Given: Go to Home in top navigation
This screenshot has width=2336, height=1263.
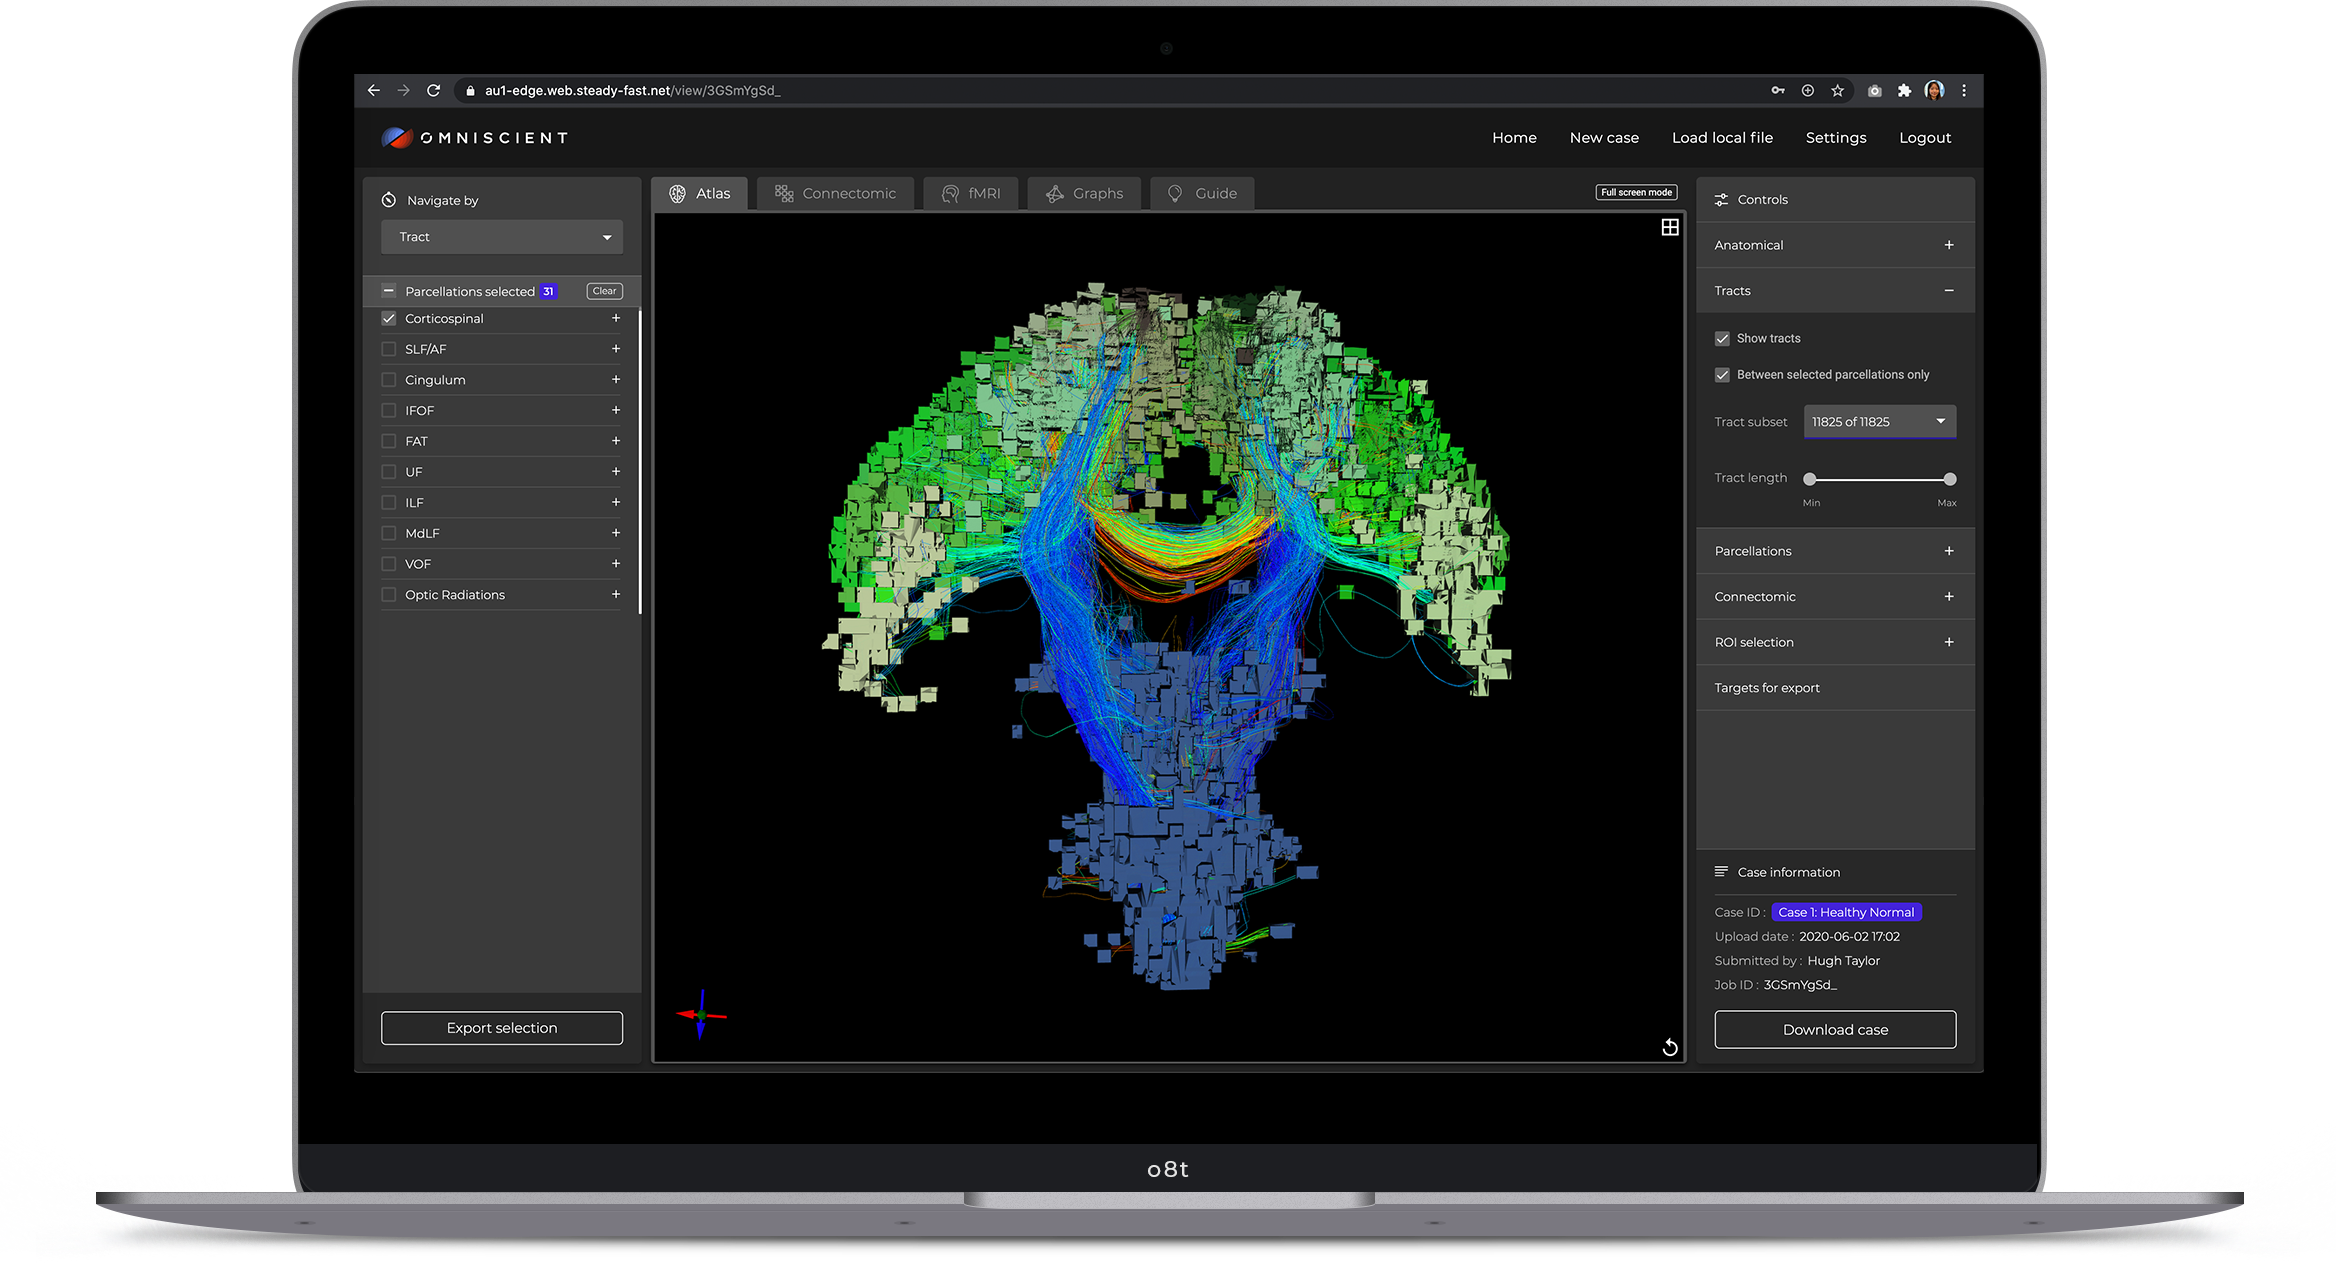Looking at the screenshot, I should click(1514, 138).
